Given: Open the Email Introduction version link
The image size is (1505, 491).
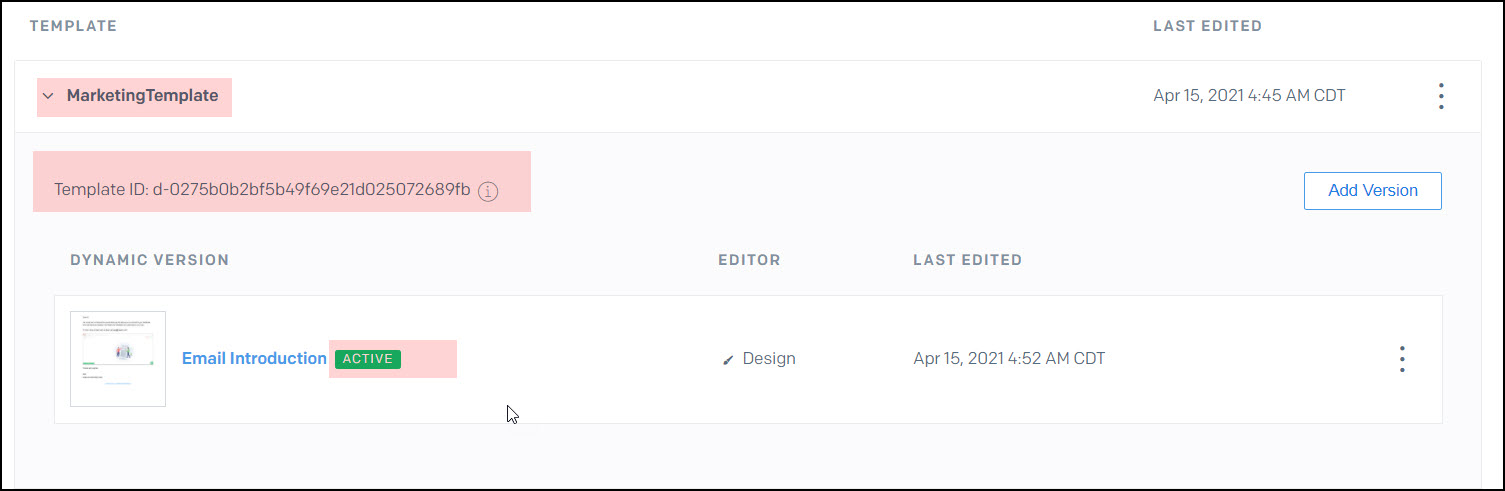Looking at the screenshot, I should coord(254,358).
